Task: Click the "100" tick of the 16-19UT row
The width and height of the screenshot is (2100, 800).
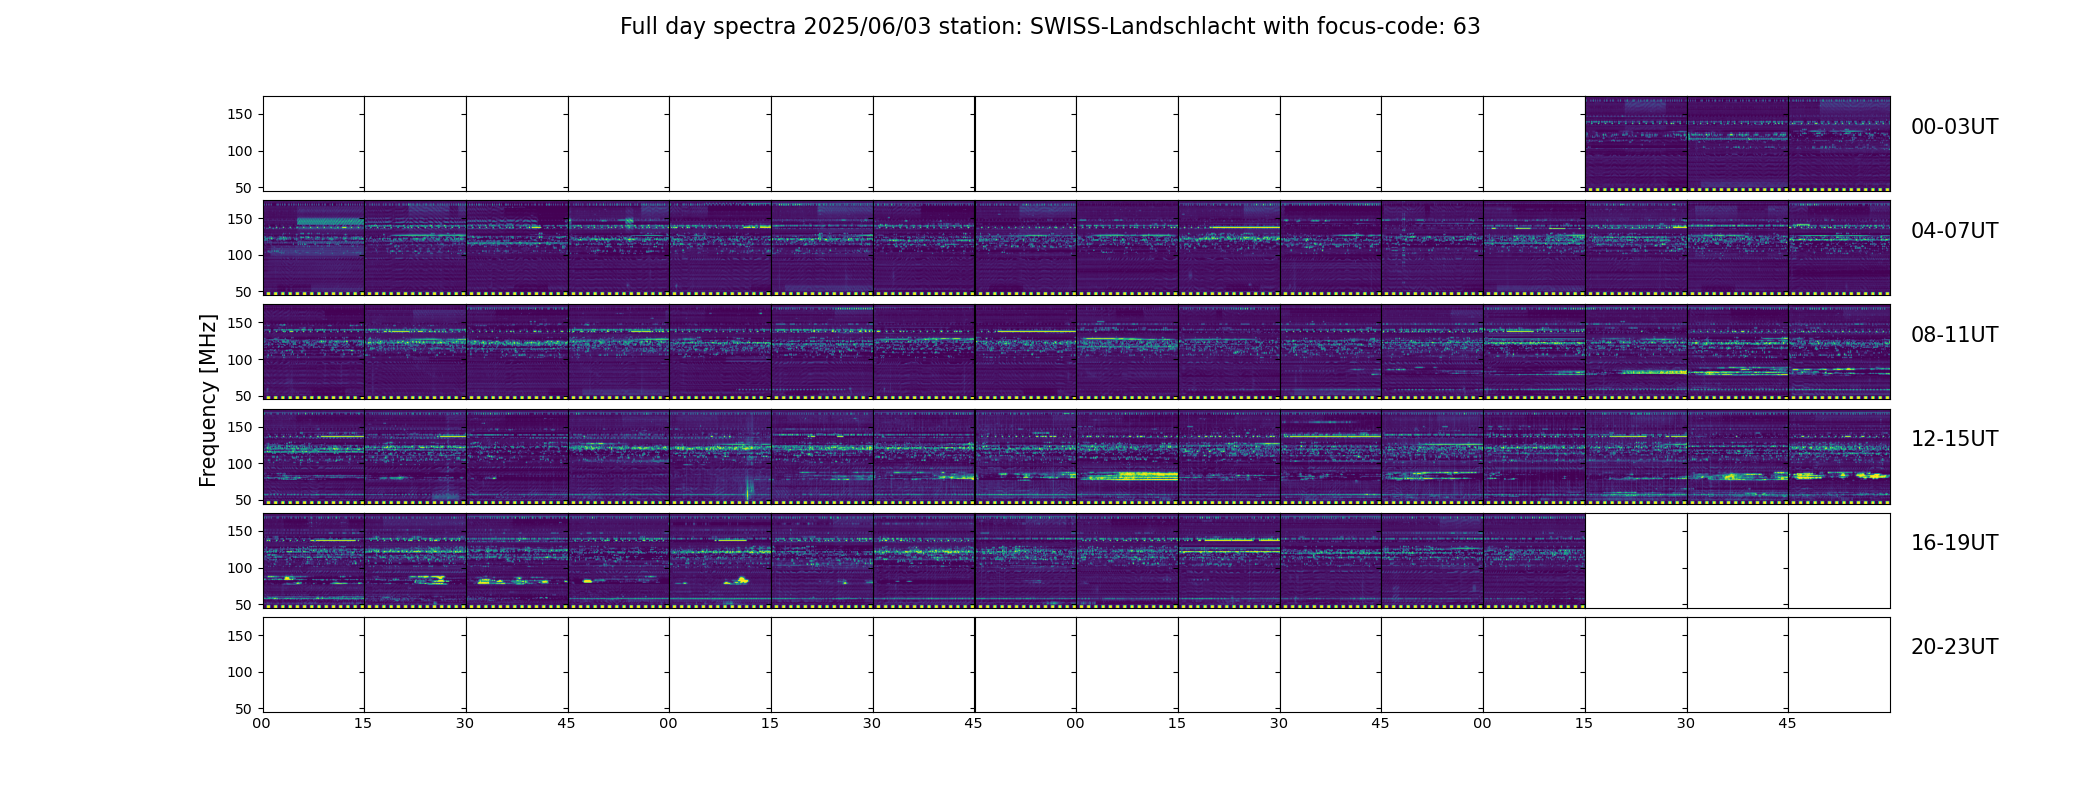Action: point(241,568)
